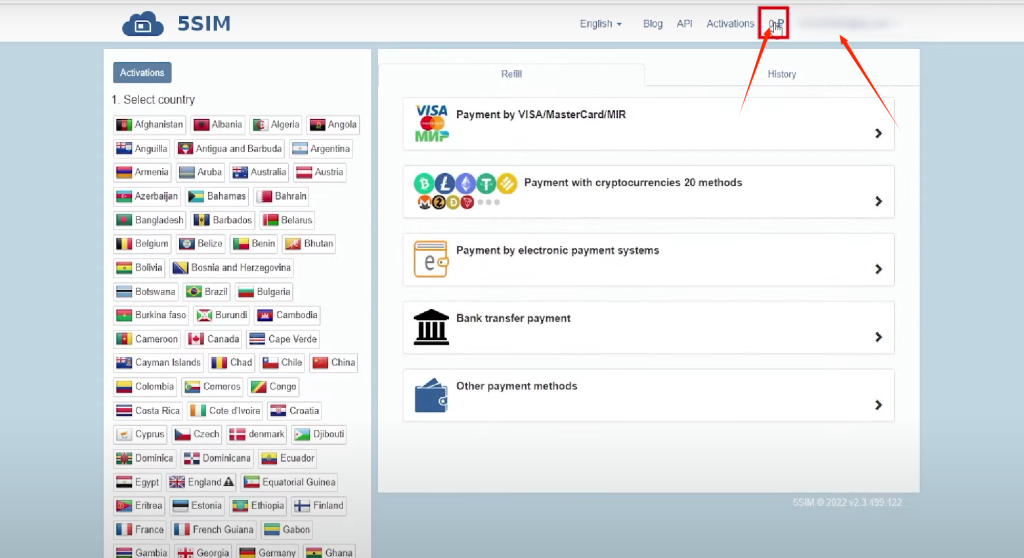Click the Egypt flag icon

(x=123, y=482)
